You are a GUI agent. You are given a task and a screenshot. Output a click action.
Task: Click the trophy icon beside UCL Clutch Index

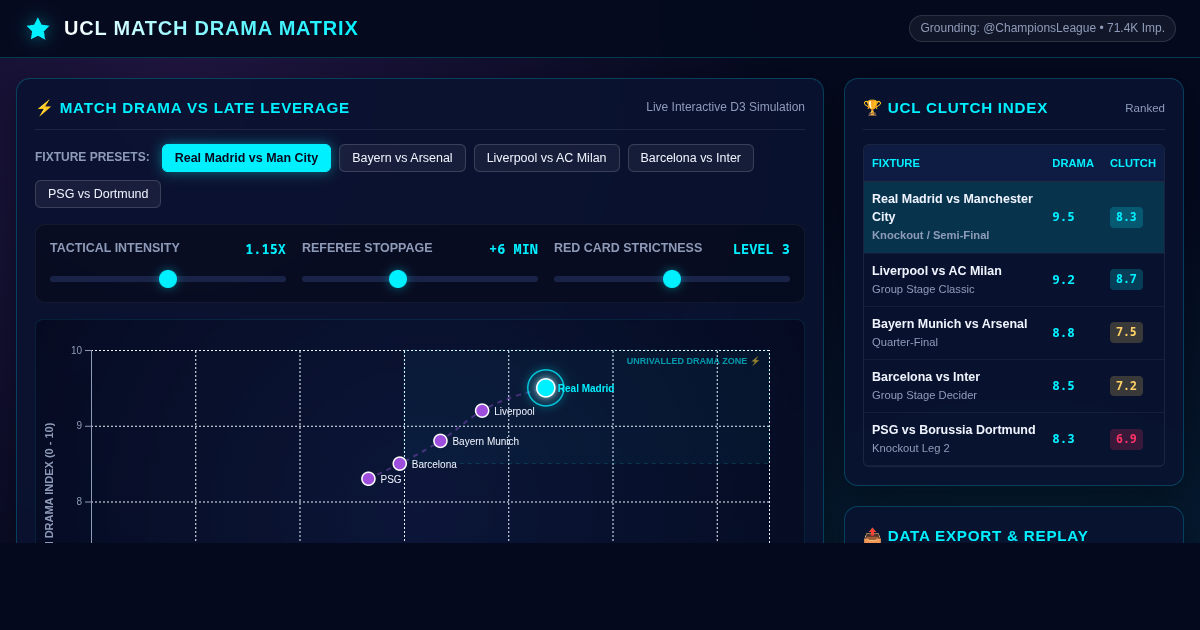click(872, 108)
